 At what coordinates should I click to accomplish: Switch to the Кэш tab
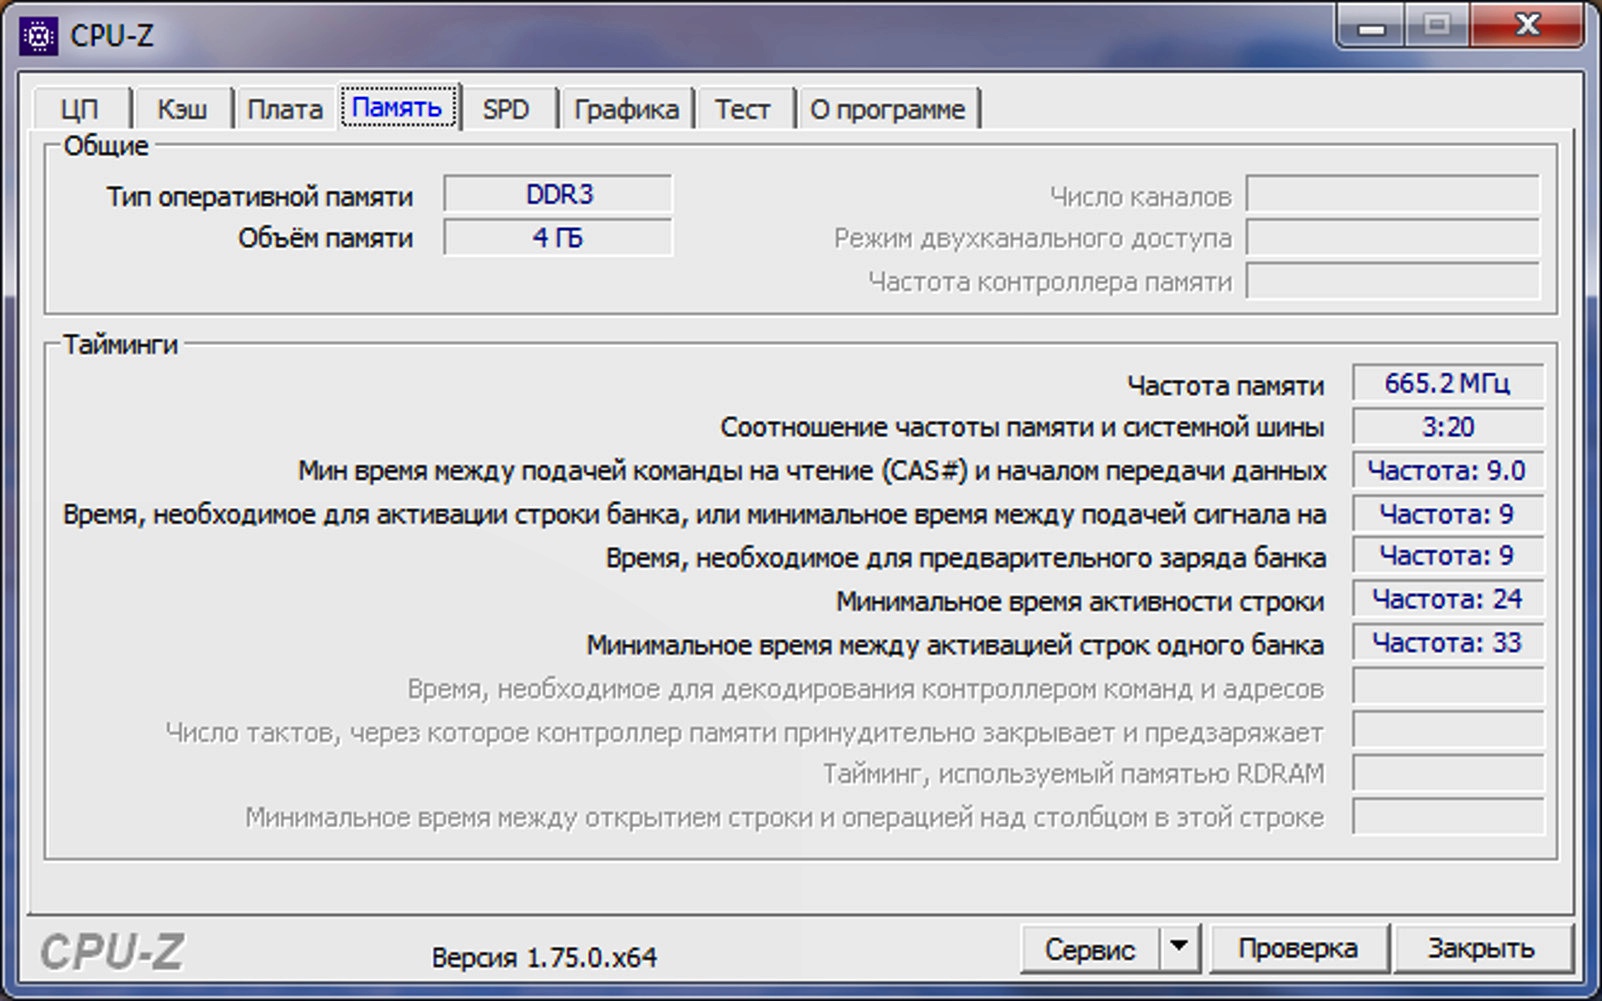(182, 109)
